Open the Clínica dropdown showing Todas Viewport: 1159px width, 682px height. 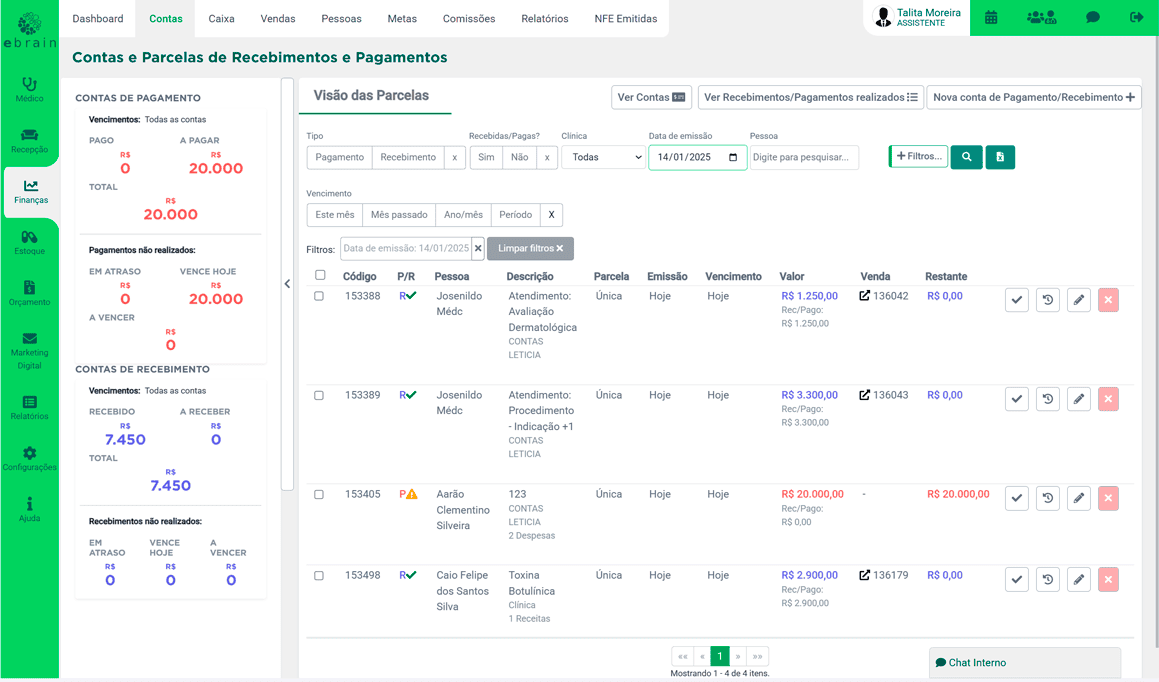pyautogui.click(x=603, y=157)
